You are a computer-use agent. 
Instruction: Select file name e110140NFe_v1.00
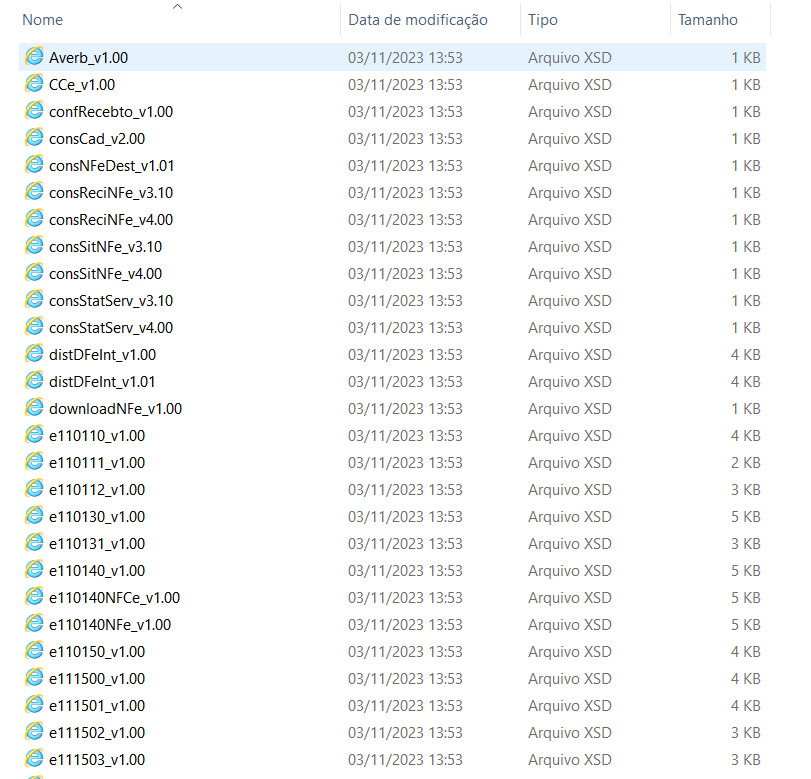(110, 624)
